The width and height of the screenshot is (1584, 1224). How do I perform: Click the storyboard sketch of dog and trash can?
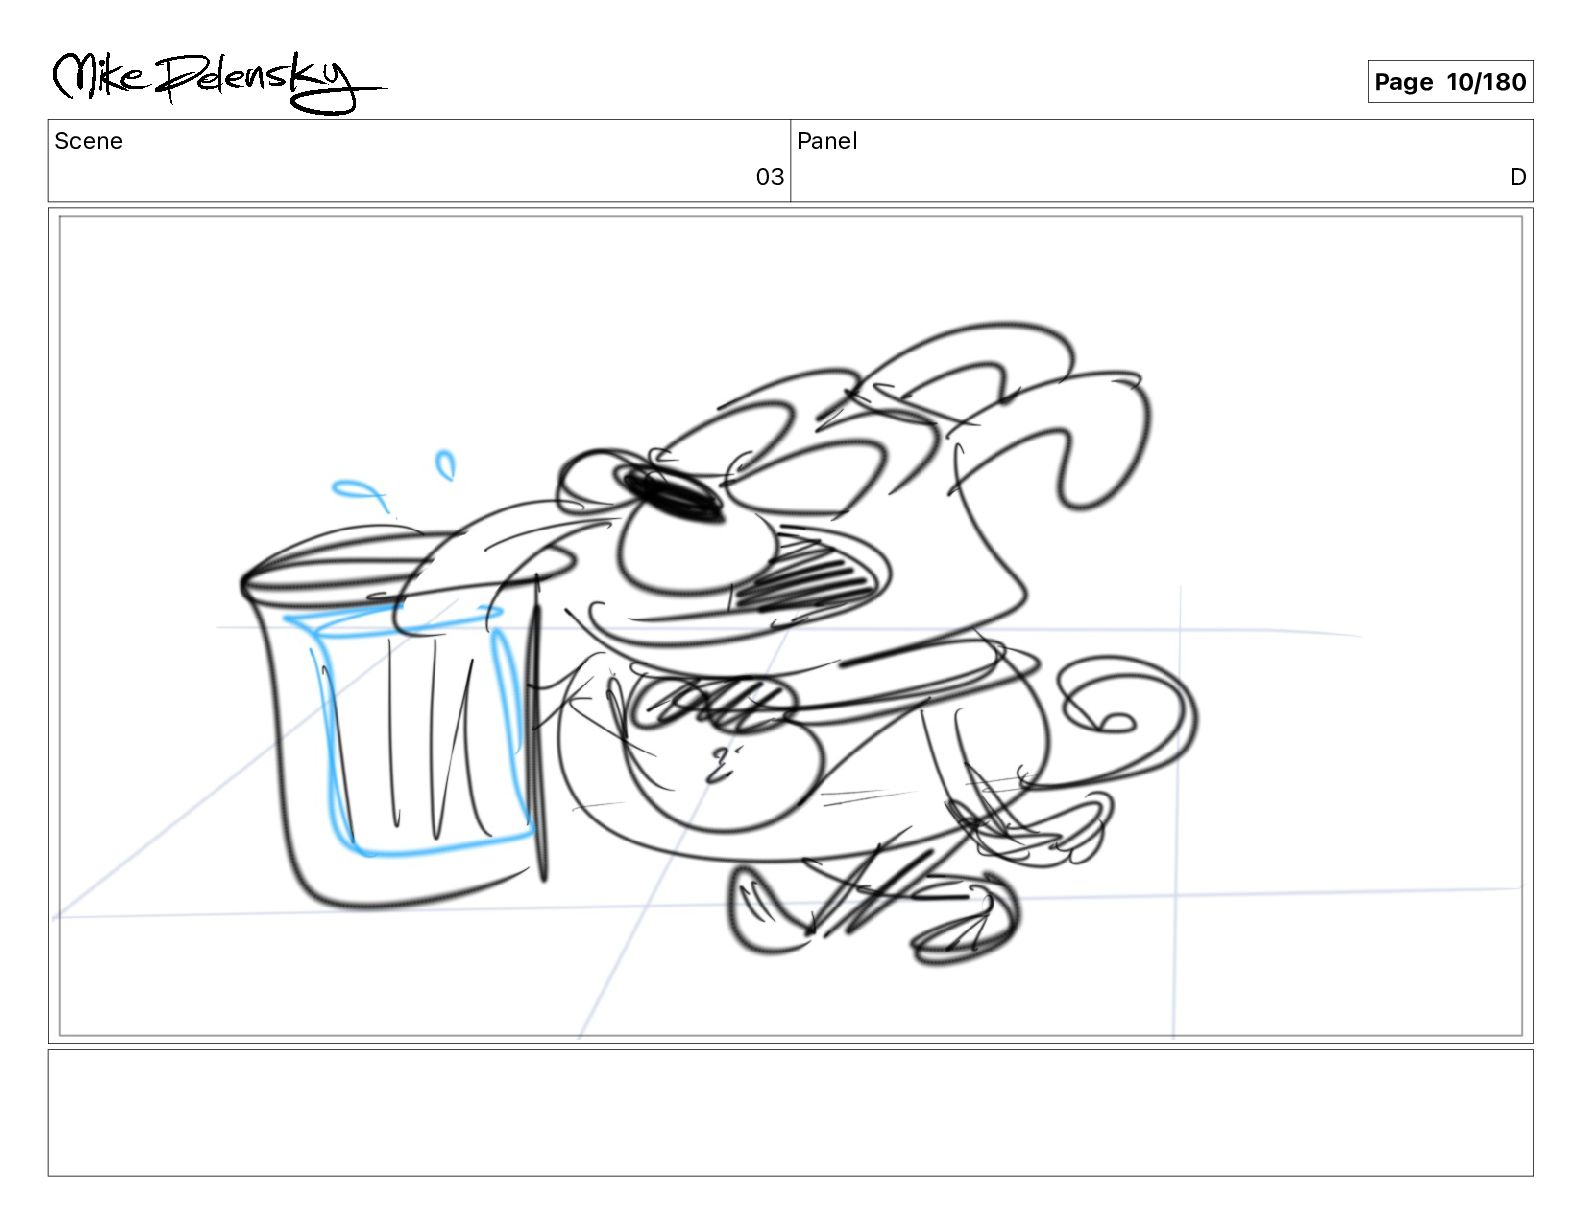791,626
